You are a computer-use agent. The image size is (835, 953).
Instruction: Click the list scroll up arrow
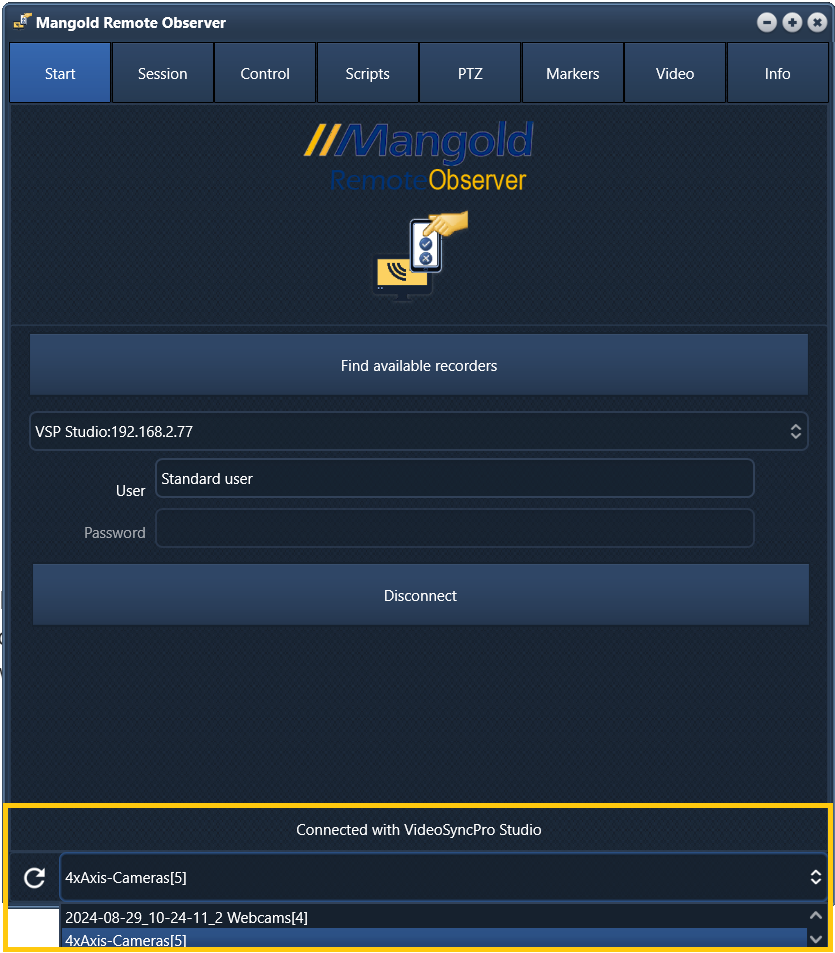816,915
